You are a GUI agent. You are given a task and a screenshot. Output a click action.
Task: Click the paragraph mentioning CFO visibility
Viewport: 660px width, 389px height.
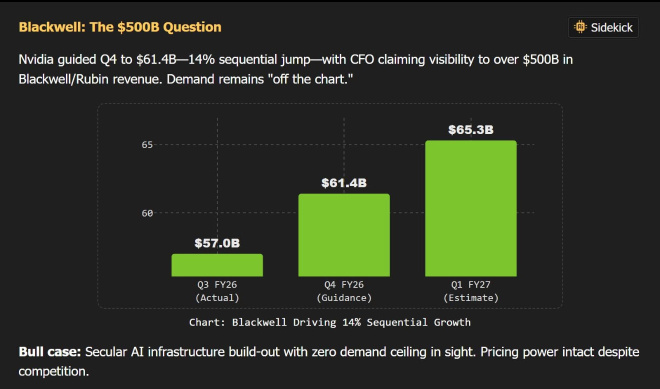(x=295, y=69)
